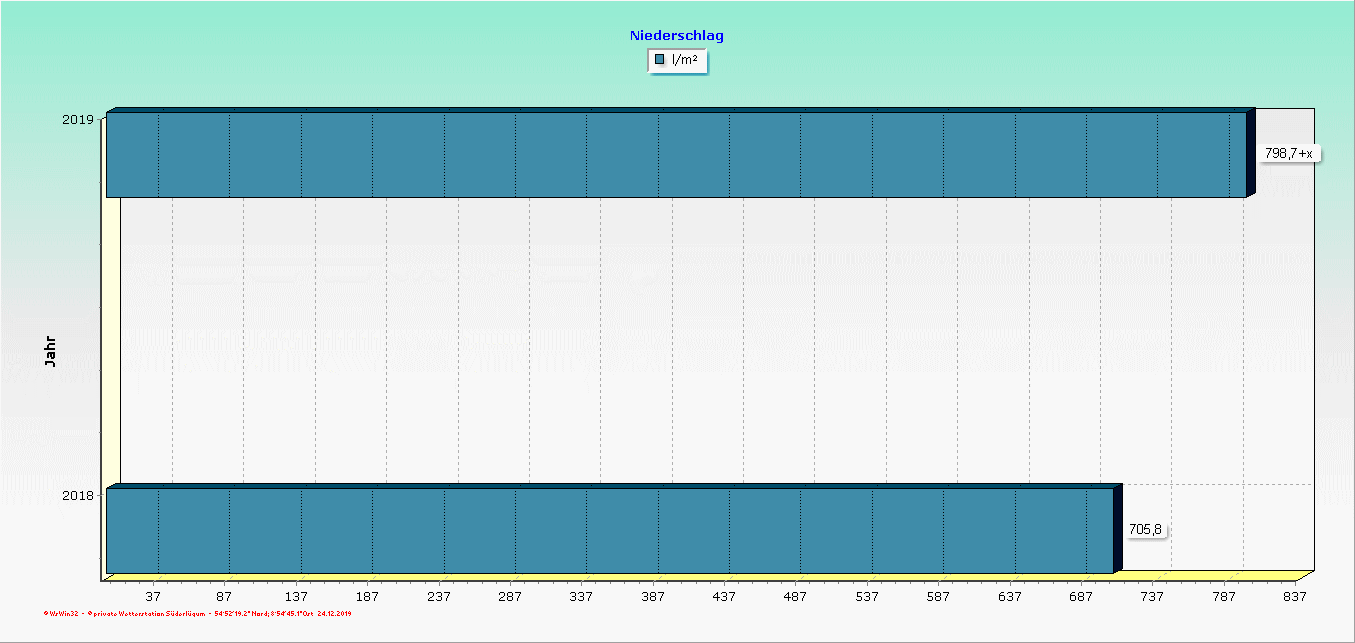Click the 37 x-axis tick label
Image resolution: width=1355 pixels, height=643 pixels.
153,596
